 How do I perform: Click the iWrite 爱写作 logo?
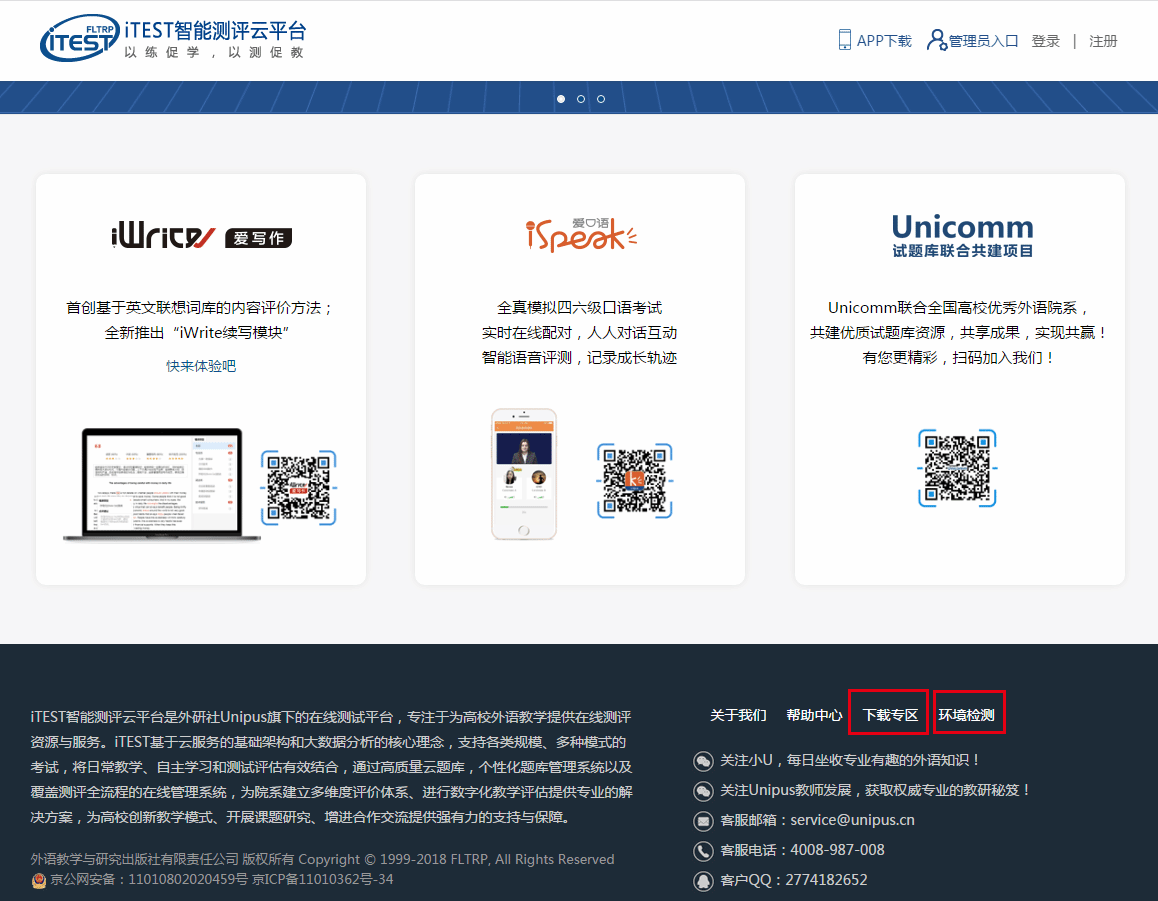point(201,237)
